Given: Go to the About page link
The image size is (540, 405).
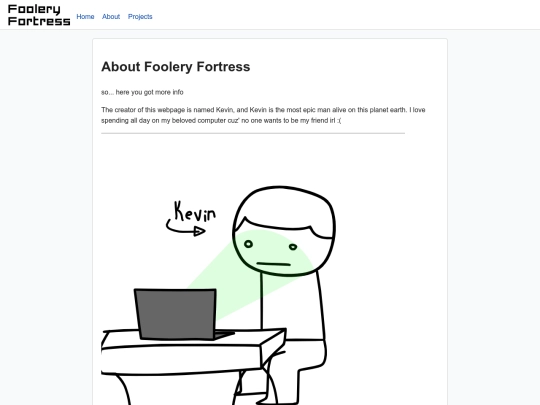Looking at the screenshot, I should pos(111,17).
